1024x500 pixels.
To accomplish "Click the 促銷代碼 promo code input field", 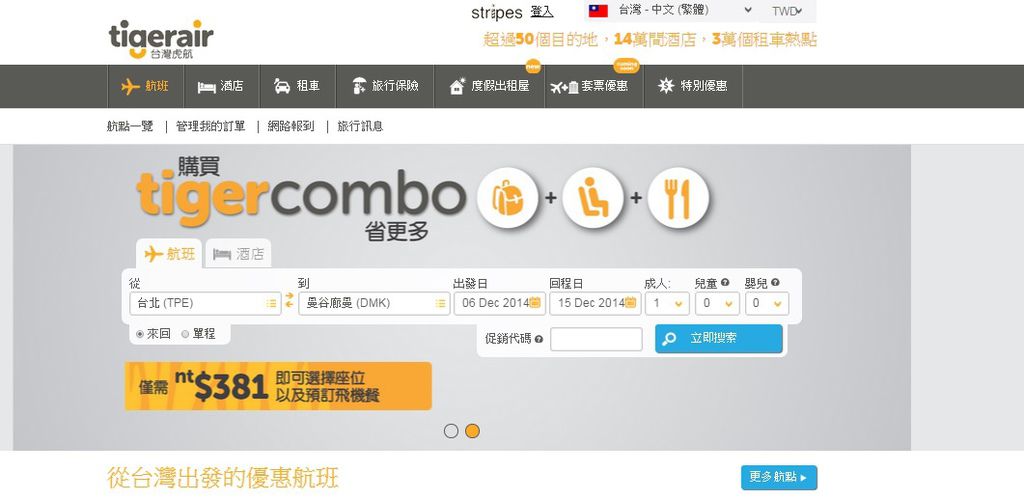I will 596,339.
